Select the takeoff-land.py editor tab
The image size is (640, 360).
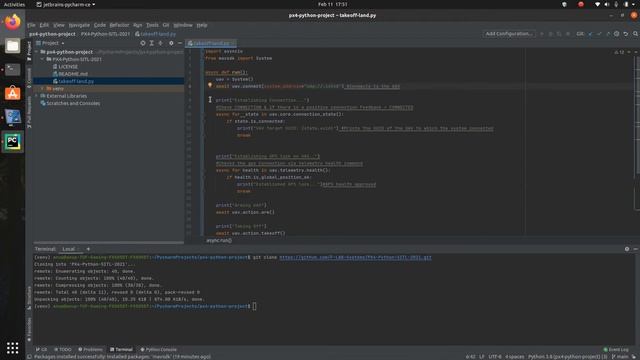211,43
